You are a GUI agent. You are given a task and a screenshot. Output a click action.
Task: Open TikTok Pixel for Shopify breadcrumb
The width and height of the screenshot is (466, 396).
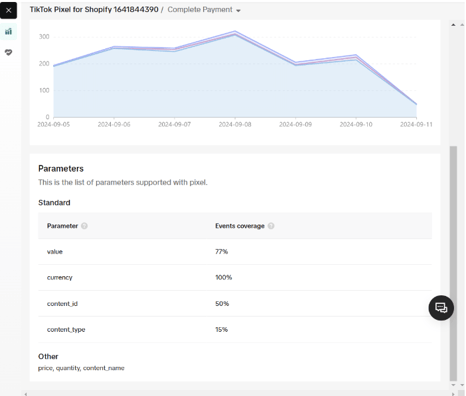click(x=94, y=9)
